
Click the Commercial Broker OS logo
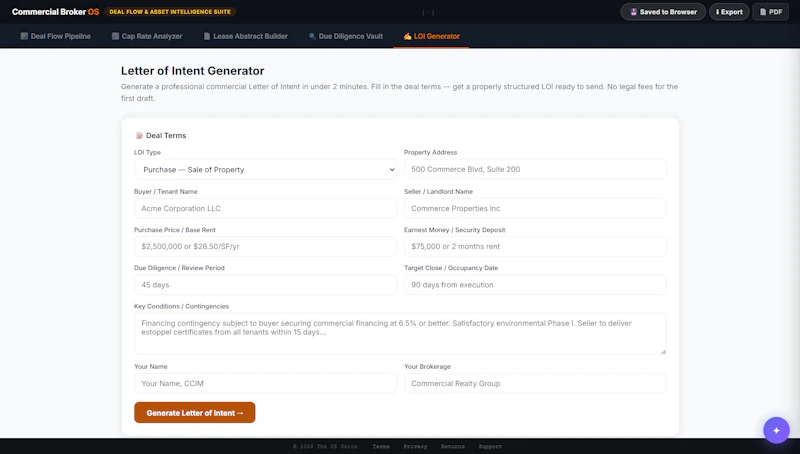(56, 12)
